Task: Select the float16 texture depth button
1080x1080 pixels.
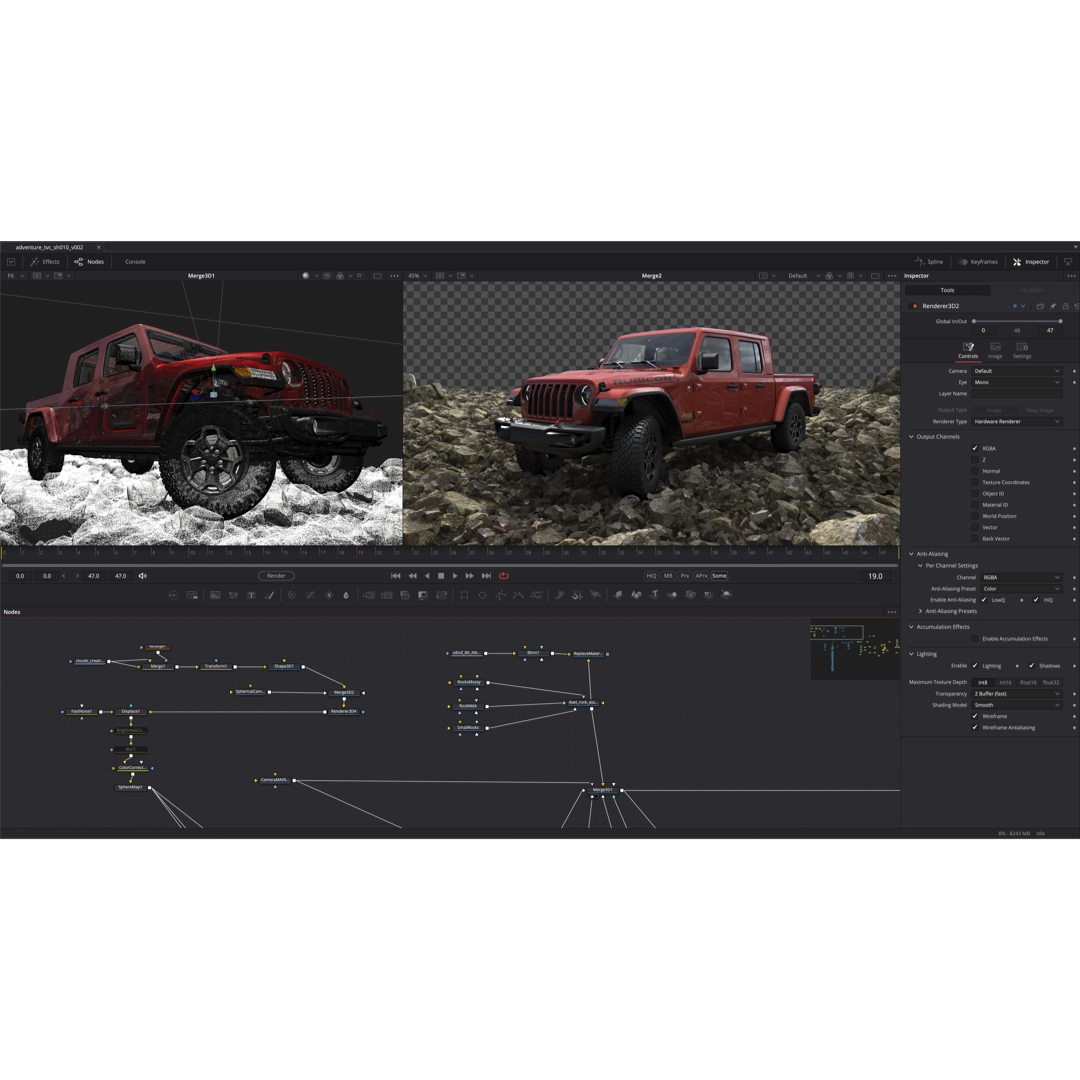Action: pyautogui.click(x=1028, y=683)
